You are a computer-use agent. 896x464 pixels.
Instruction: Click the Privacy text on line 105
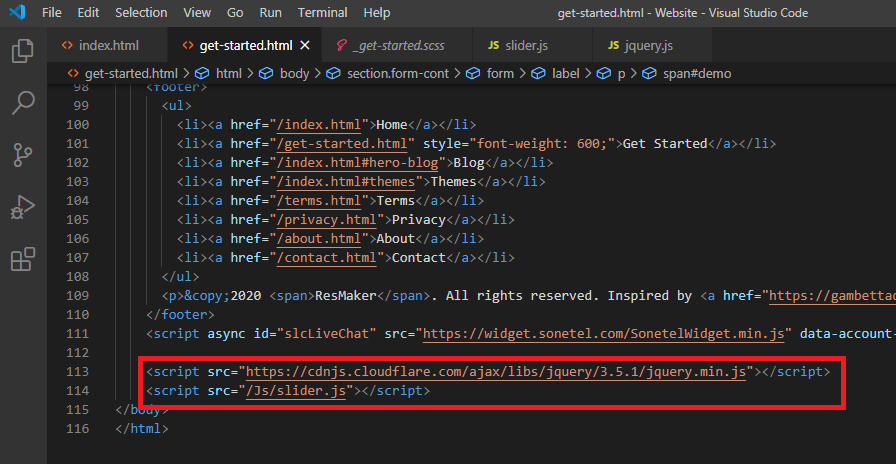(418, 219)
